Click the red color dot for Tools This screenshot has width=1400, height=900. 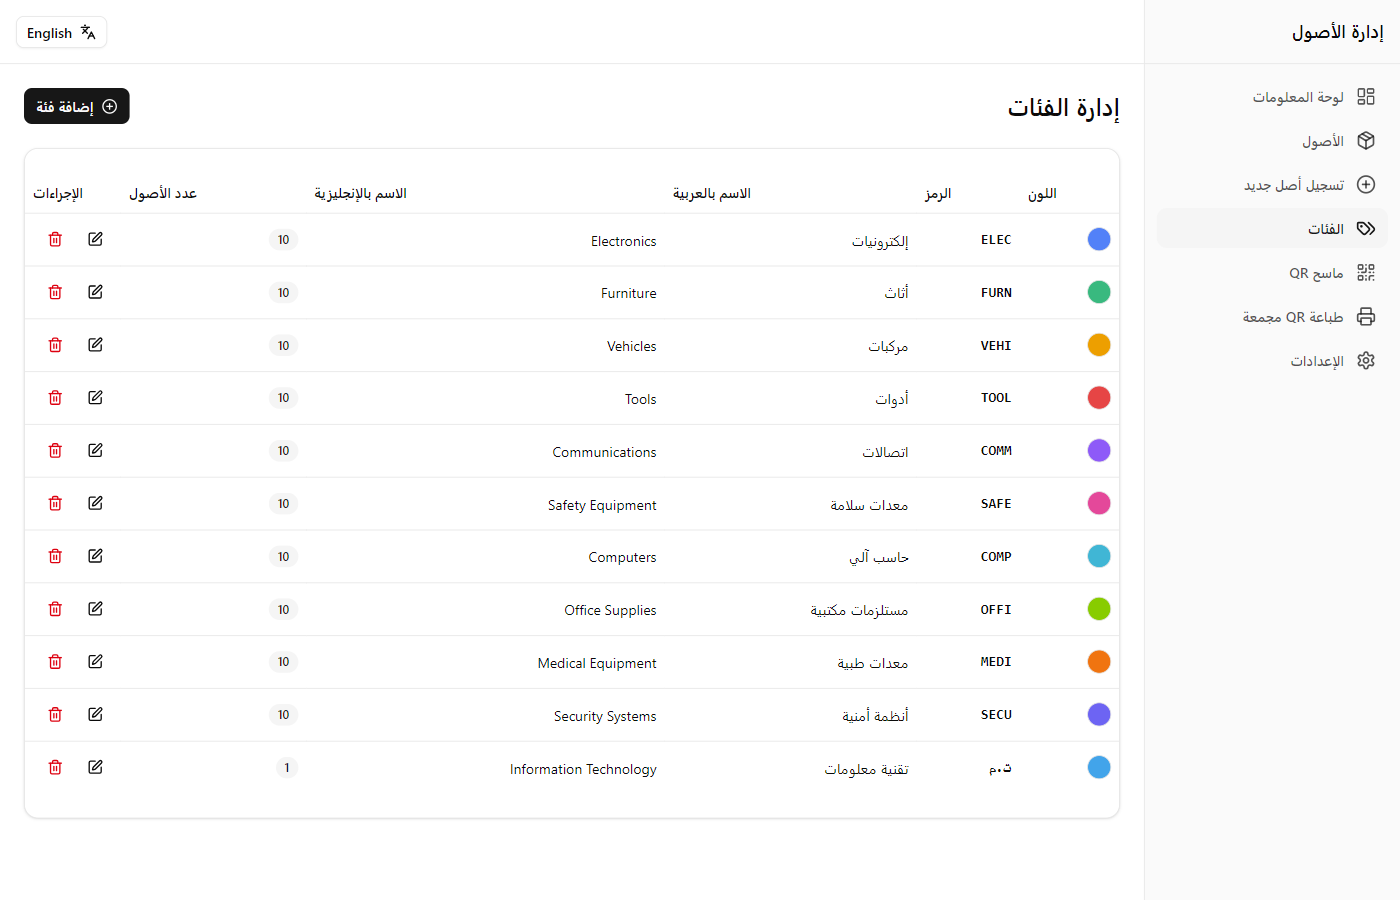tap(1099, 398)
